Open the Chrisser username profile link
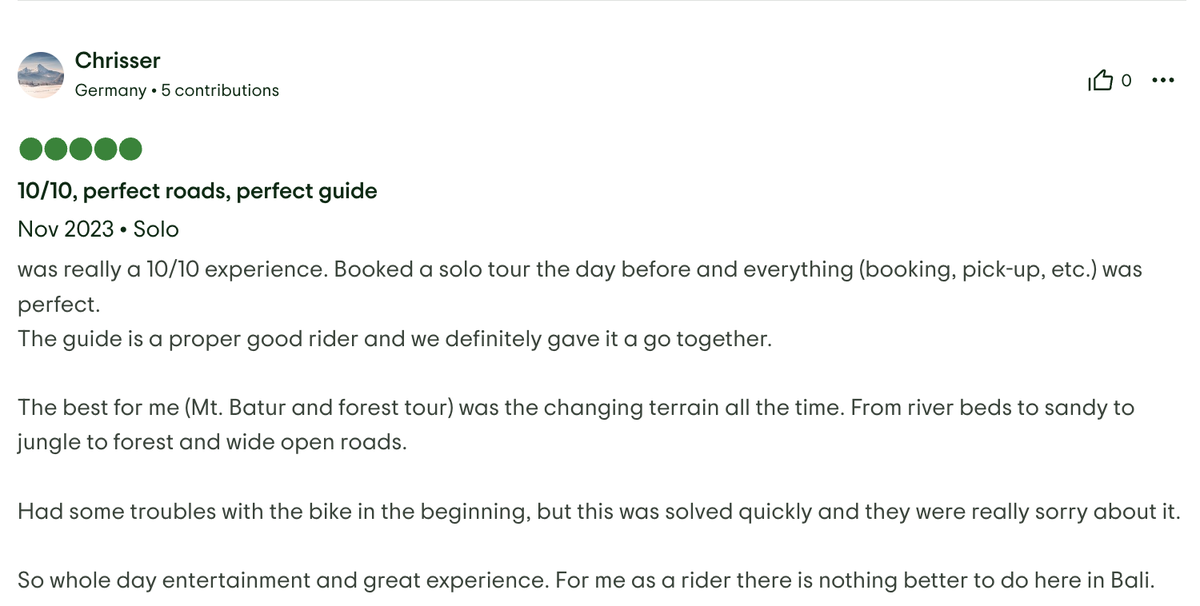Viewport: 1200px width, 606px height. point(117,61)
